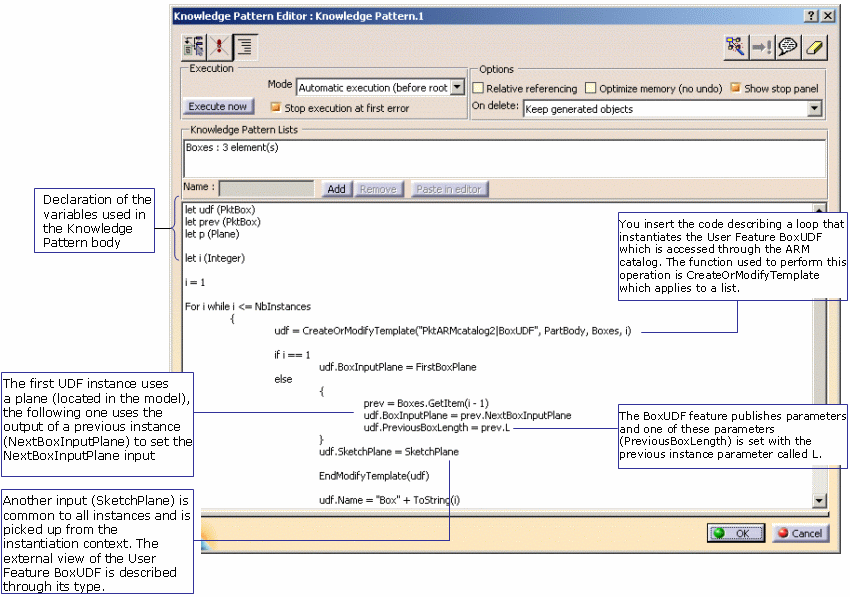Open the dialog's question mark help button

[810, 16]
